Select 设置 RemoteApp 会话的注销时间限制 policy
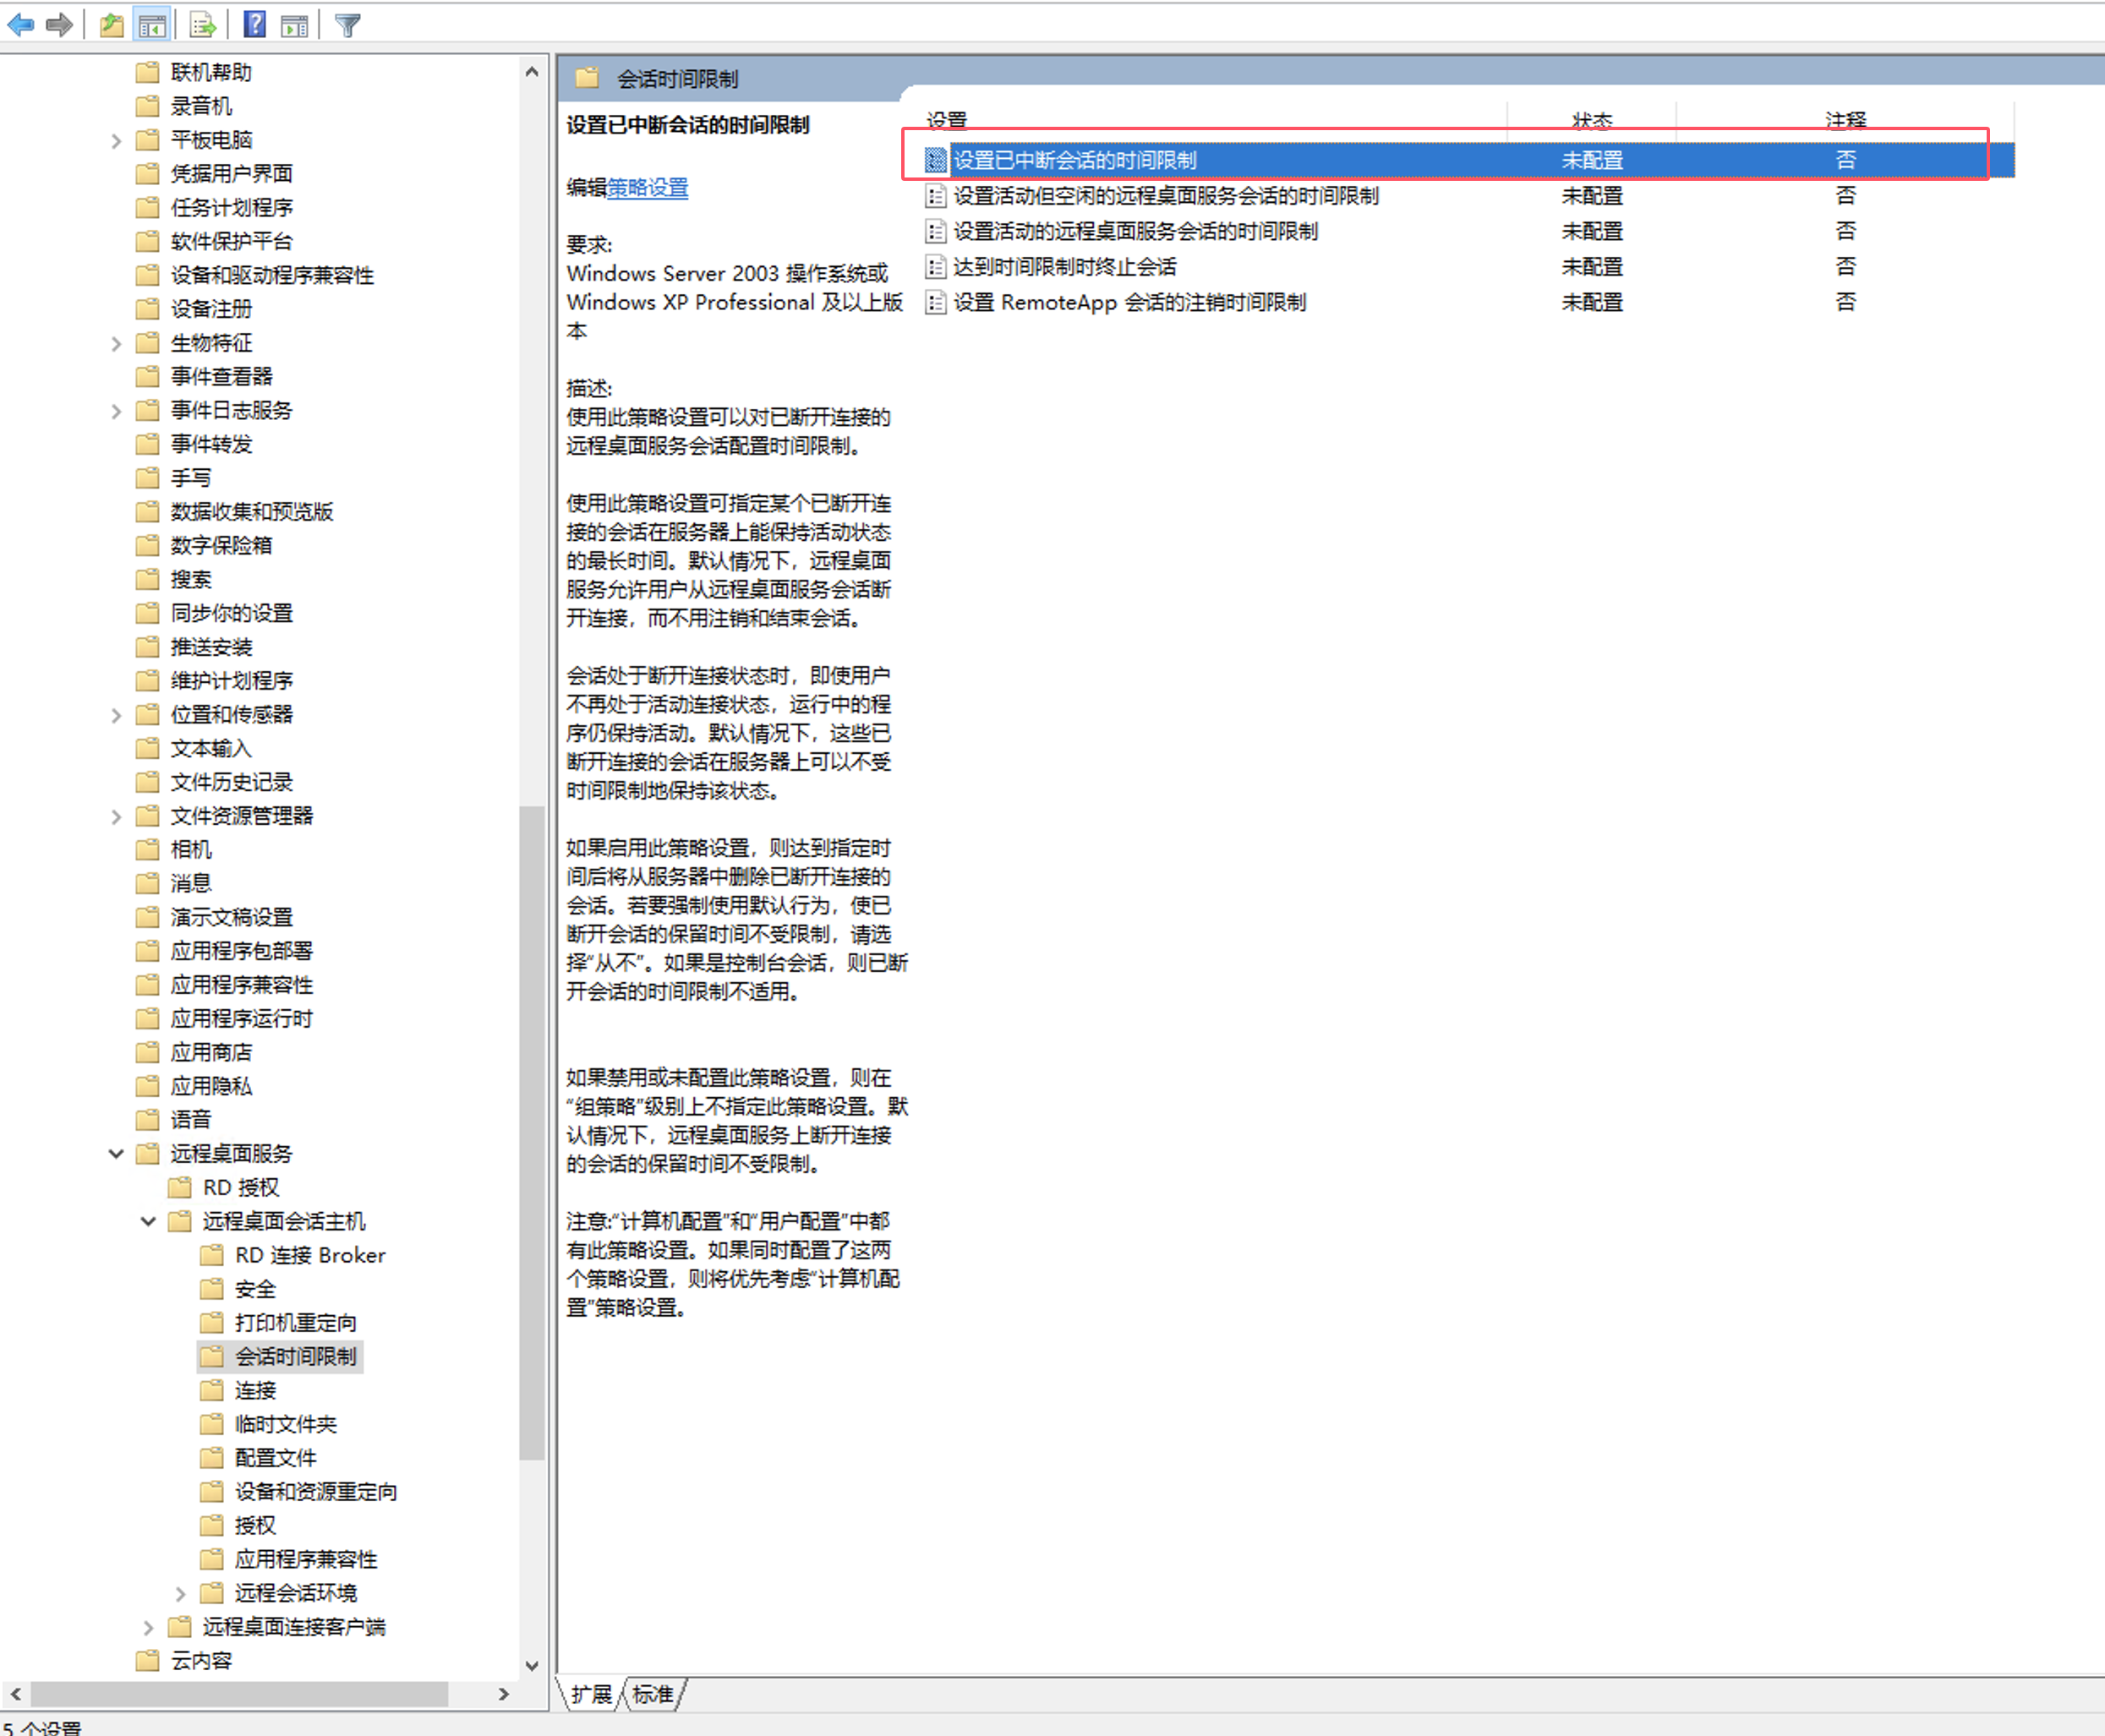 click(1129, 302)
